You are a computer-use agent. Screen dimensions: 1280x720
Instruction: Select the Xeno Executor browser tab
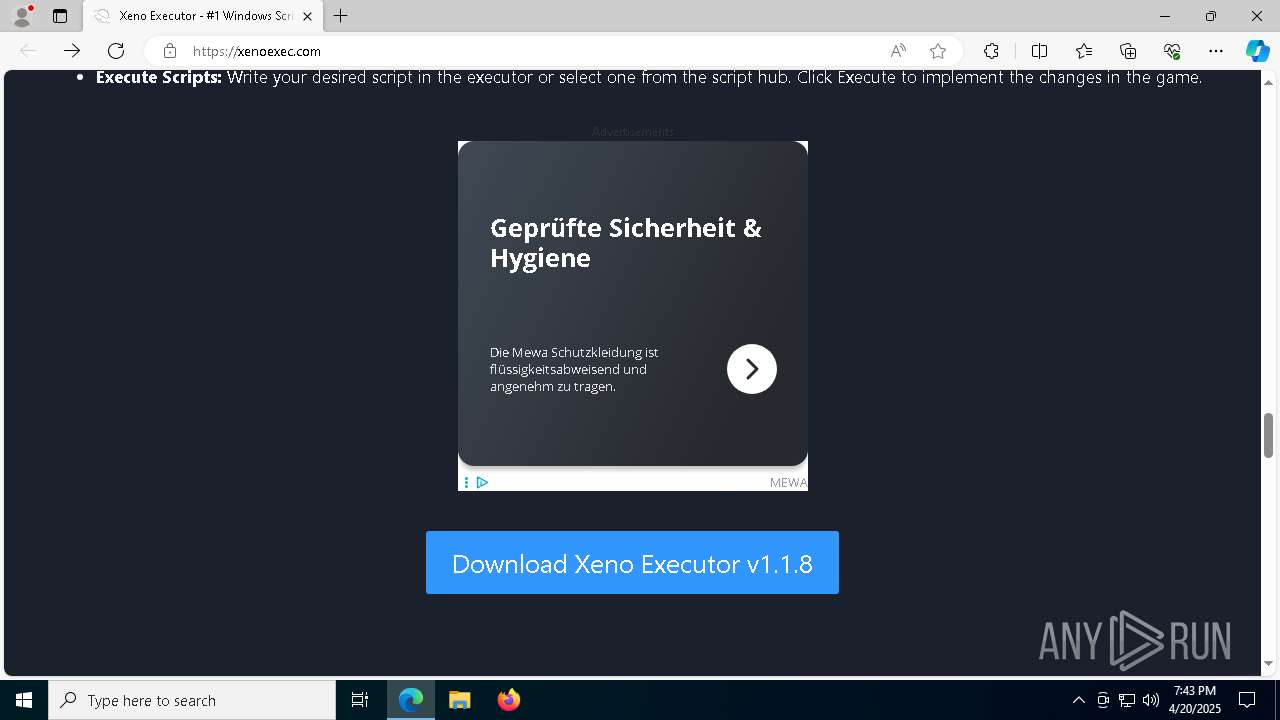[203, 16]
